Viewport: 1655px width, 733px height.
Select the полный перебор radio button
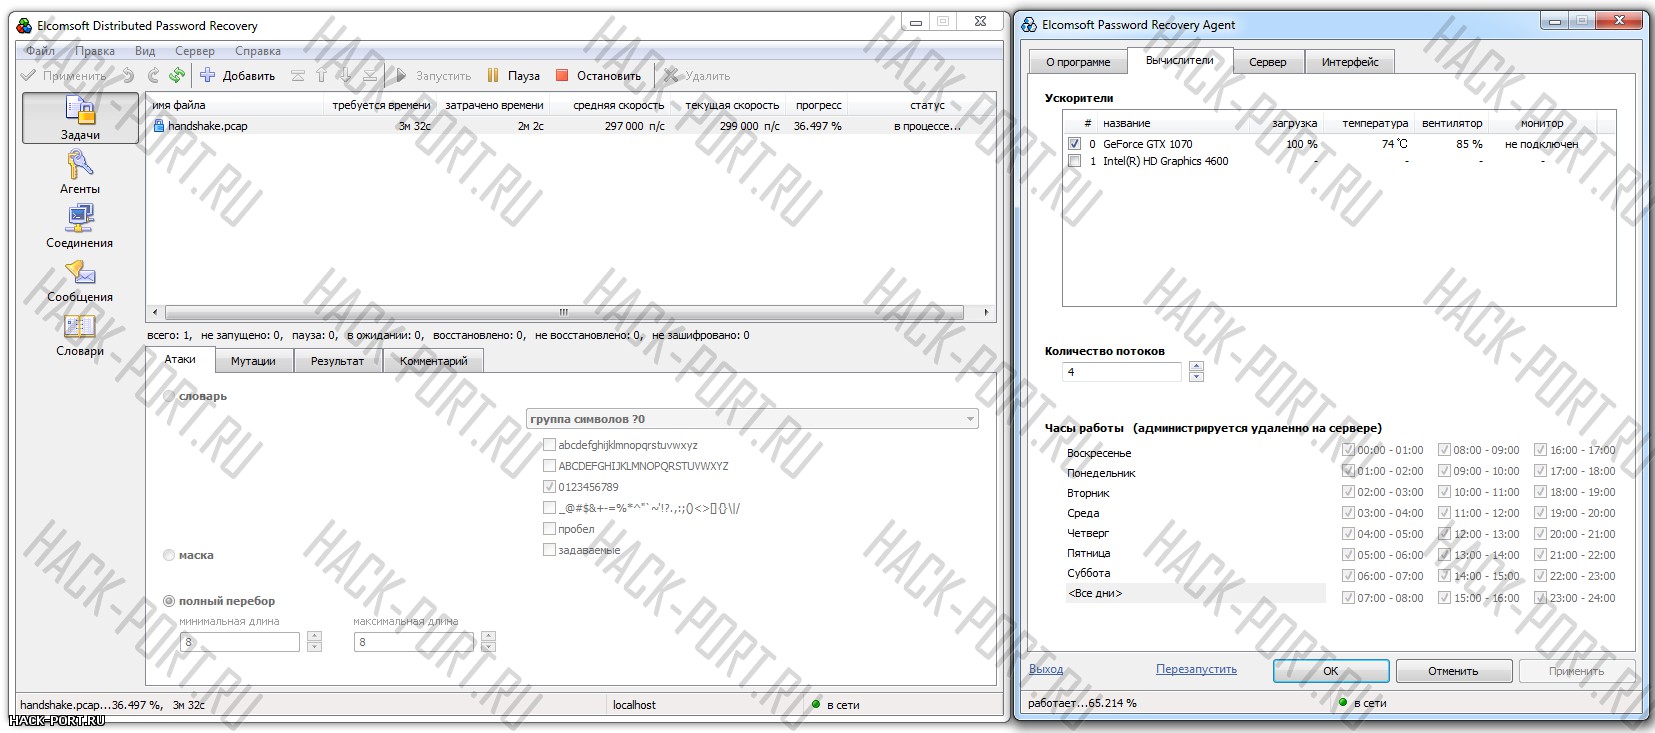[169, 601]
